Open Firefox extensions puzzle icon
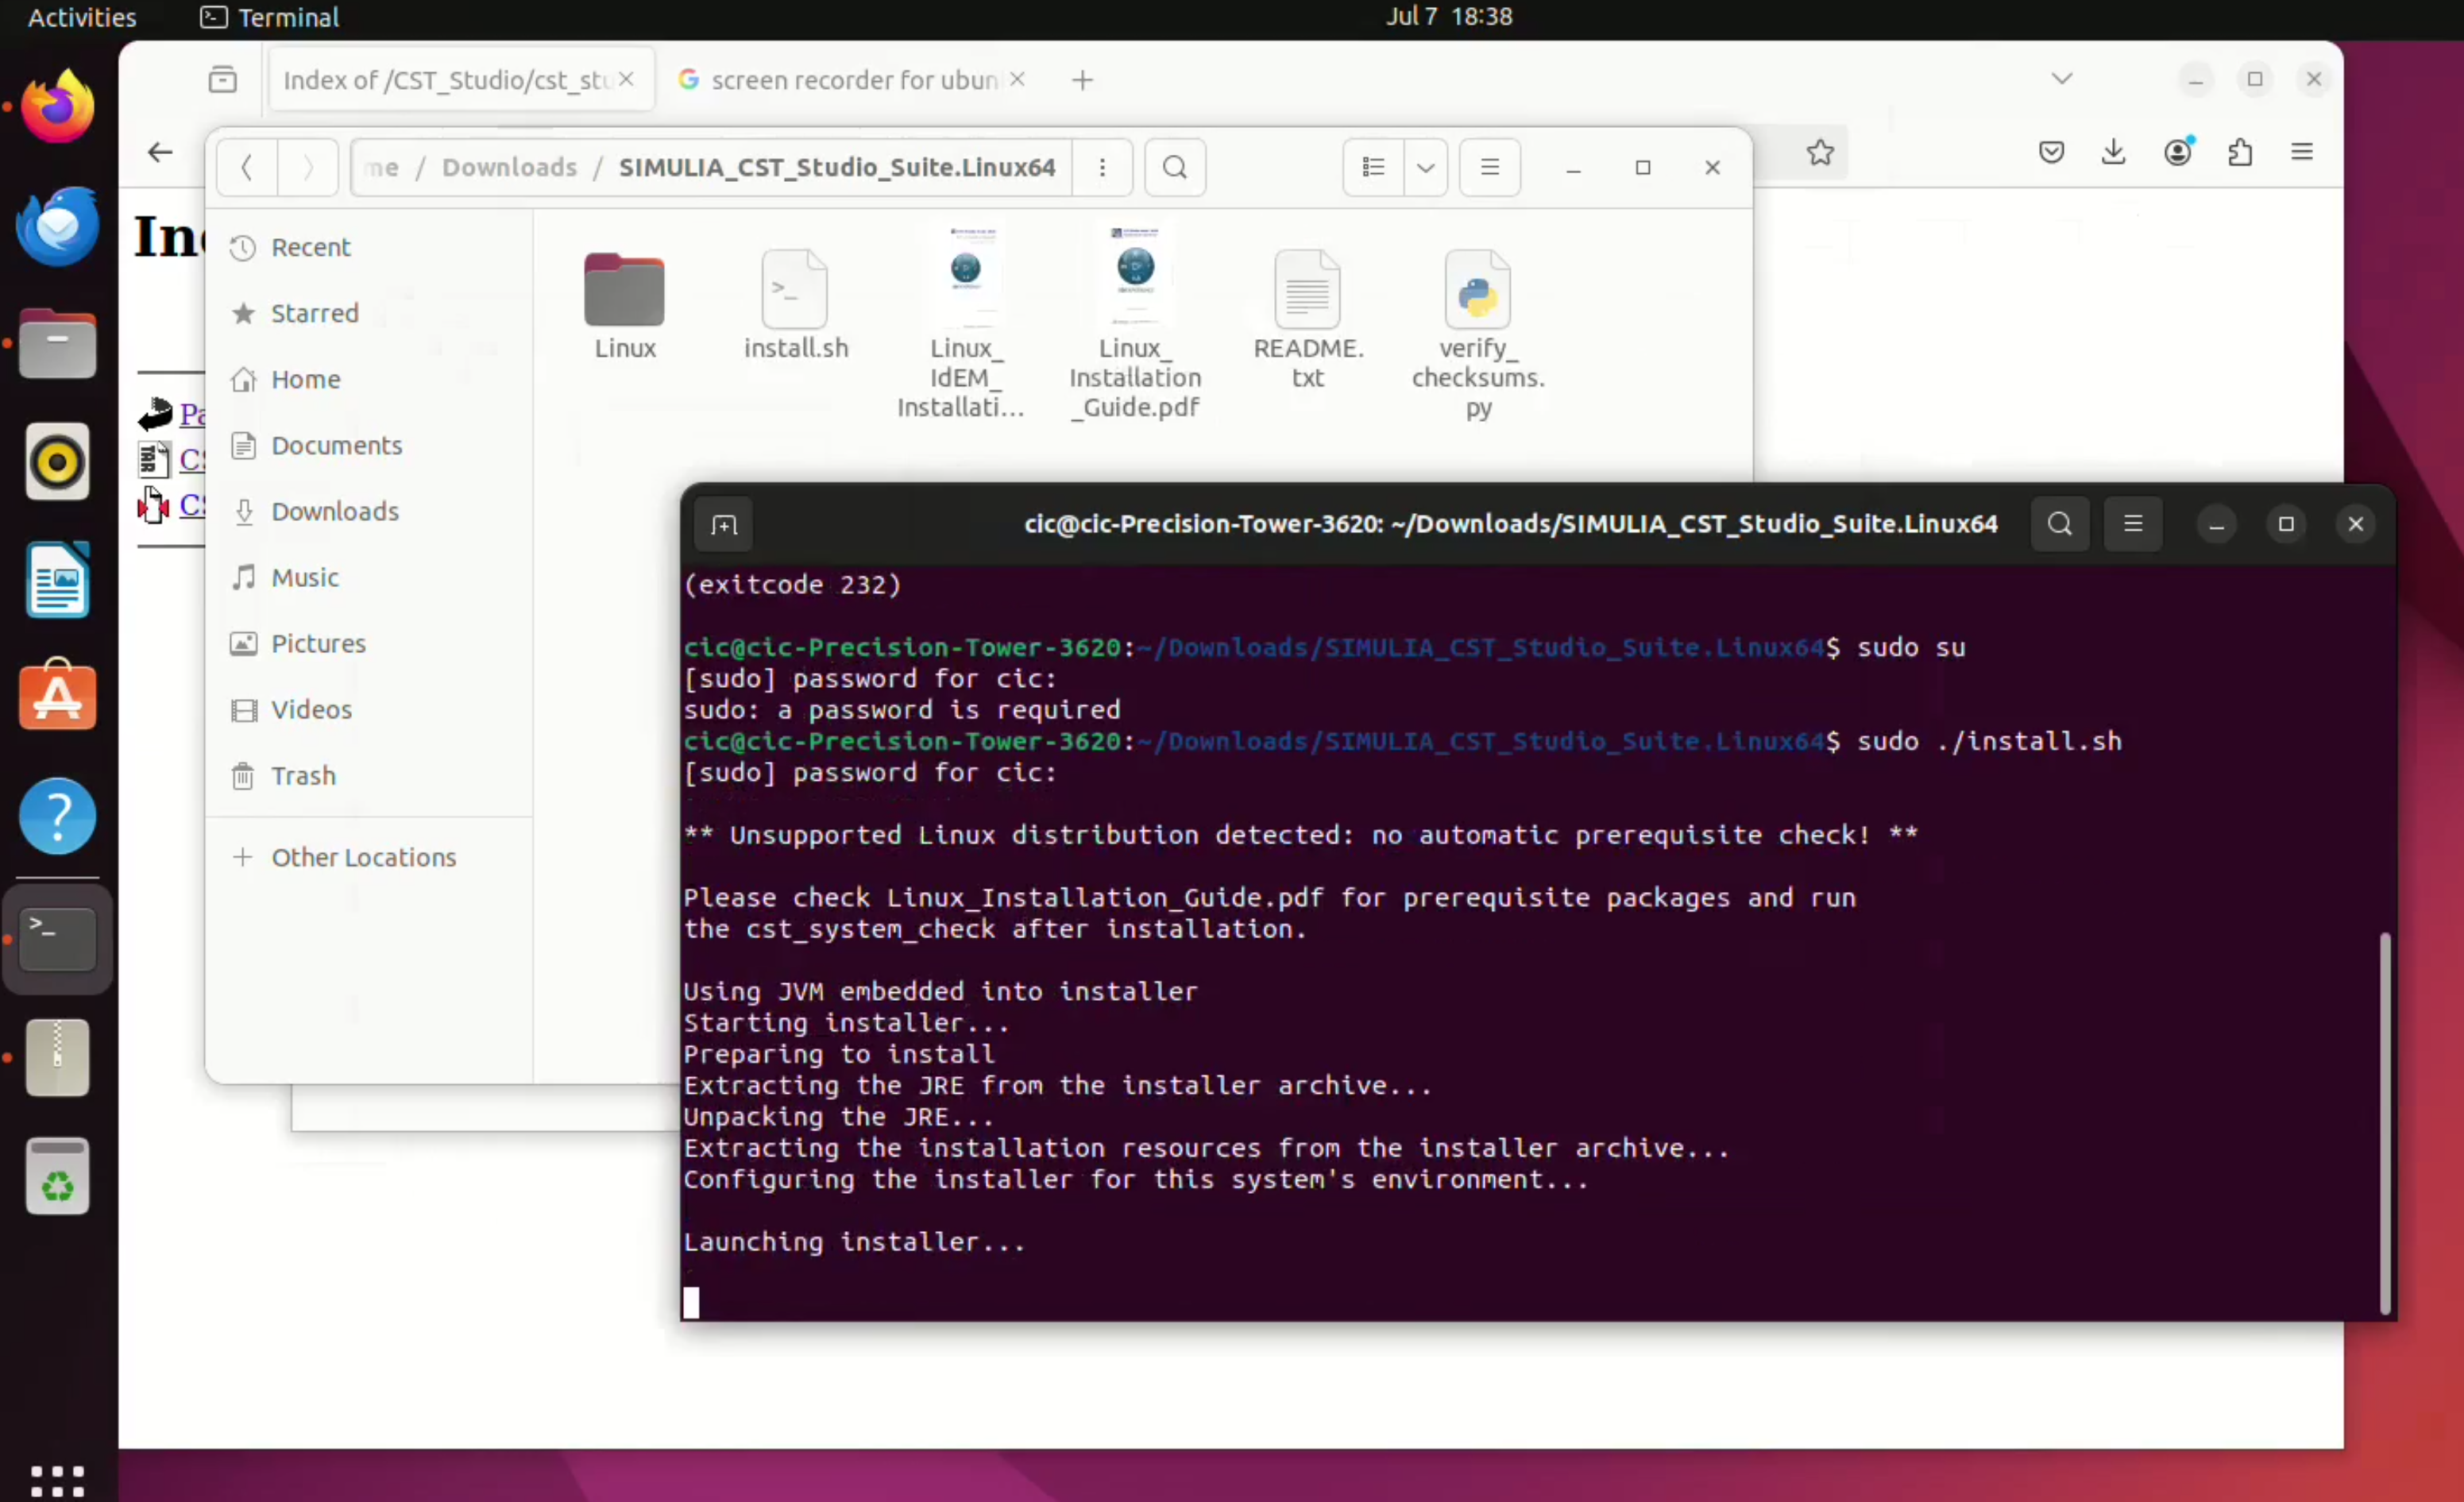 2240,152
